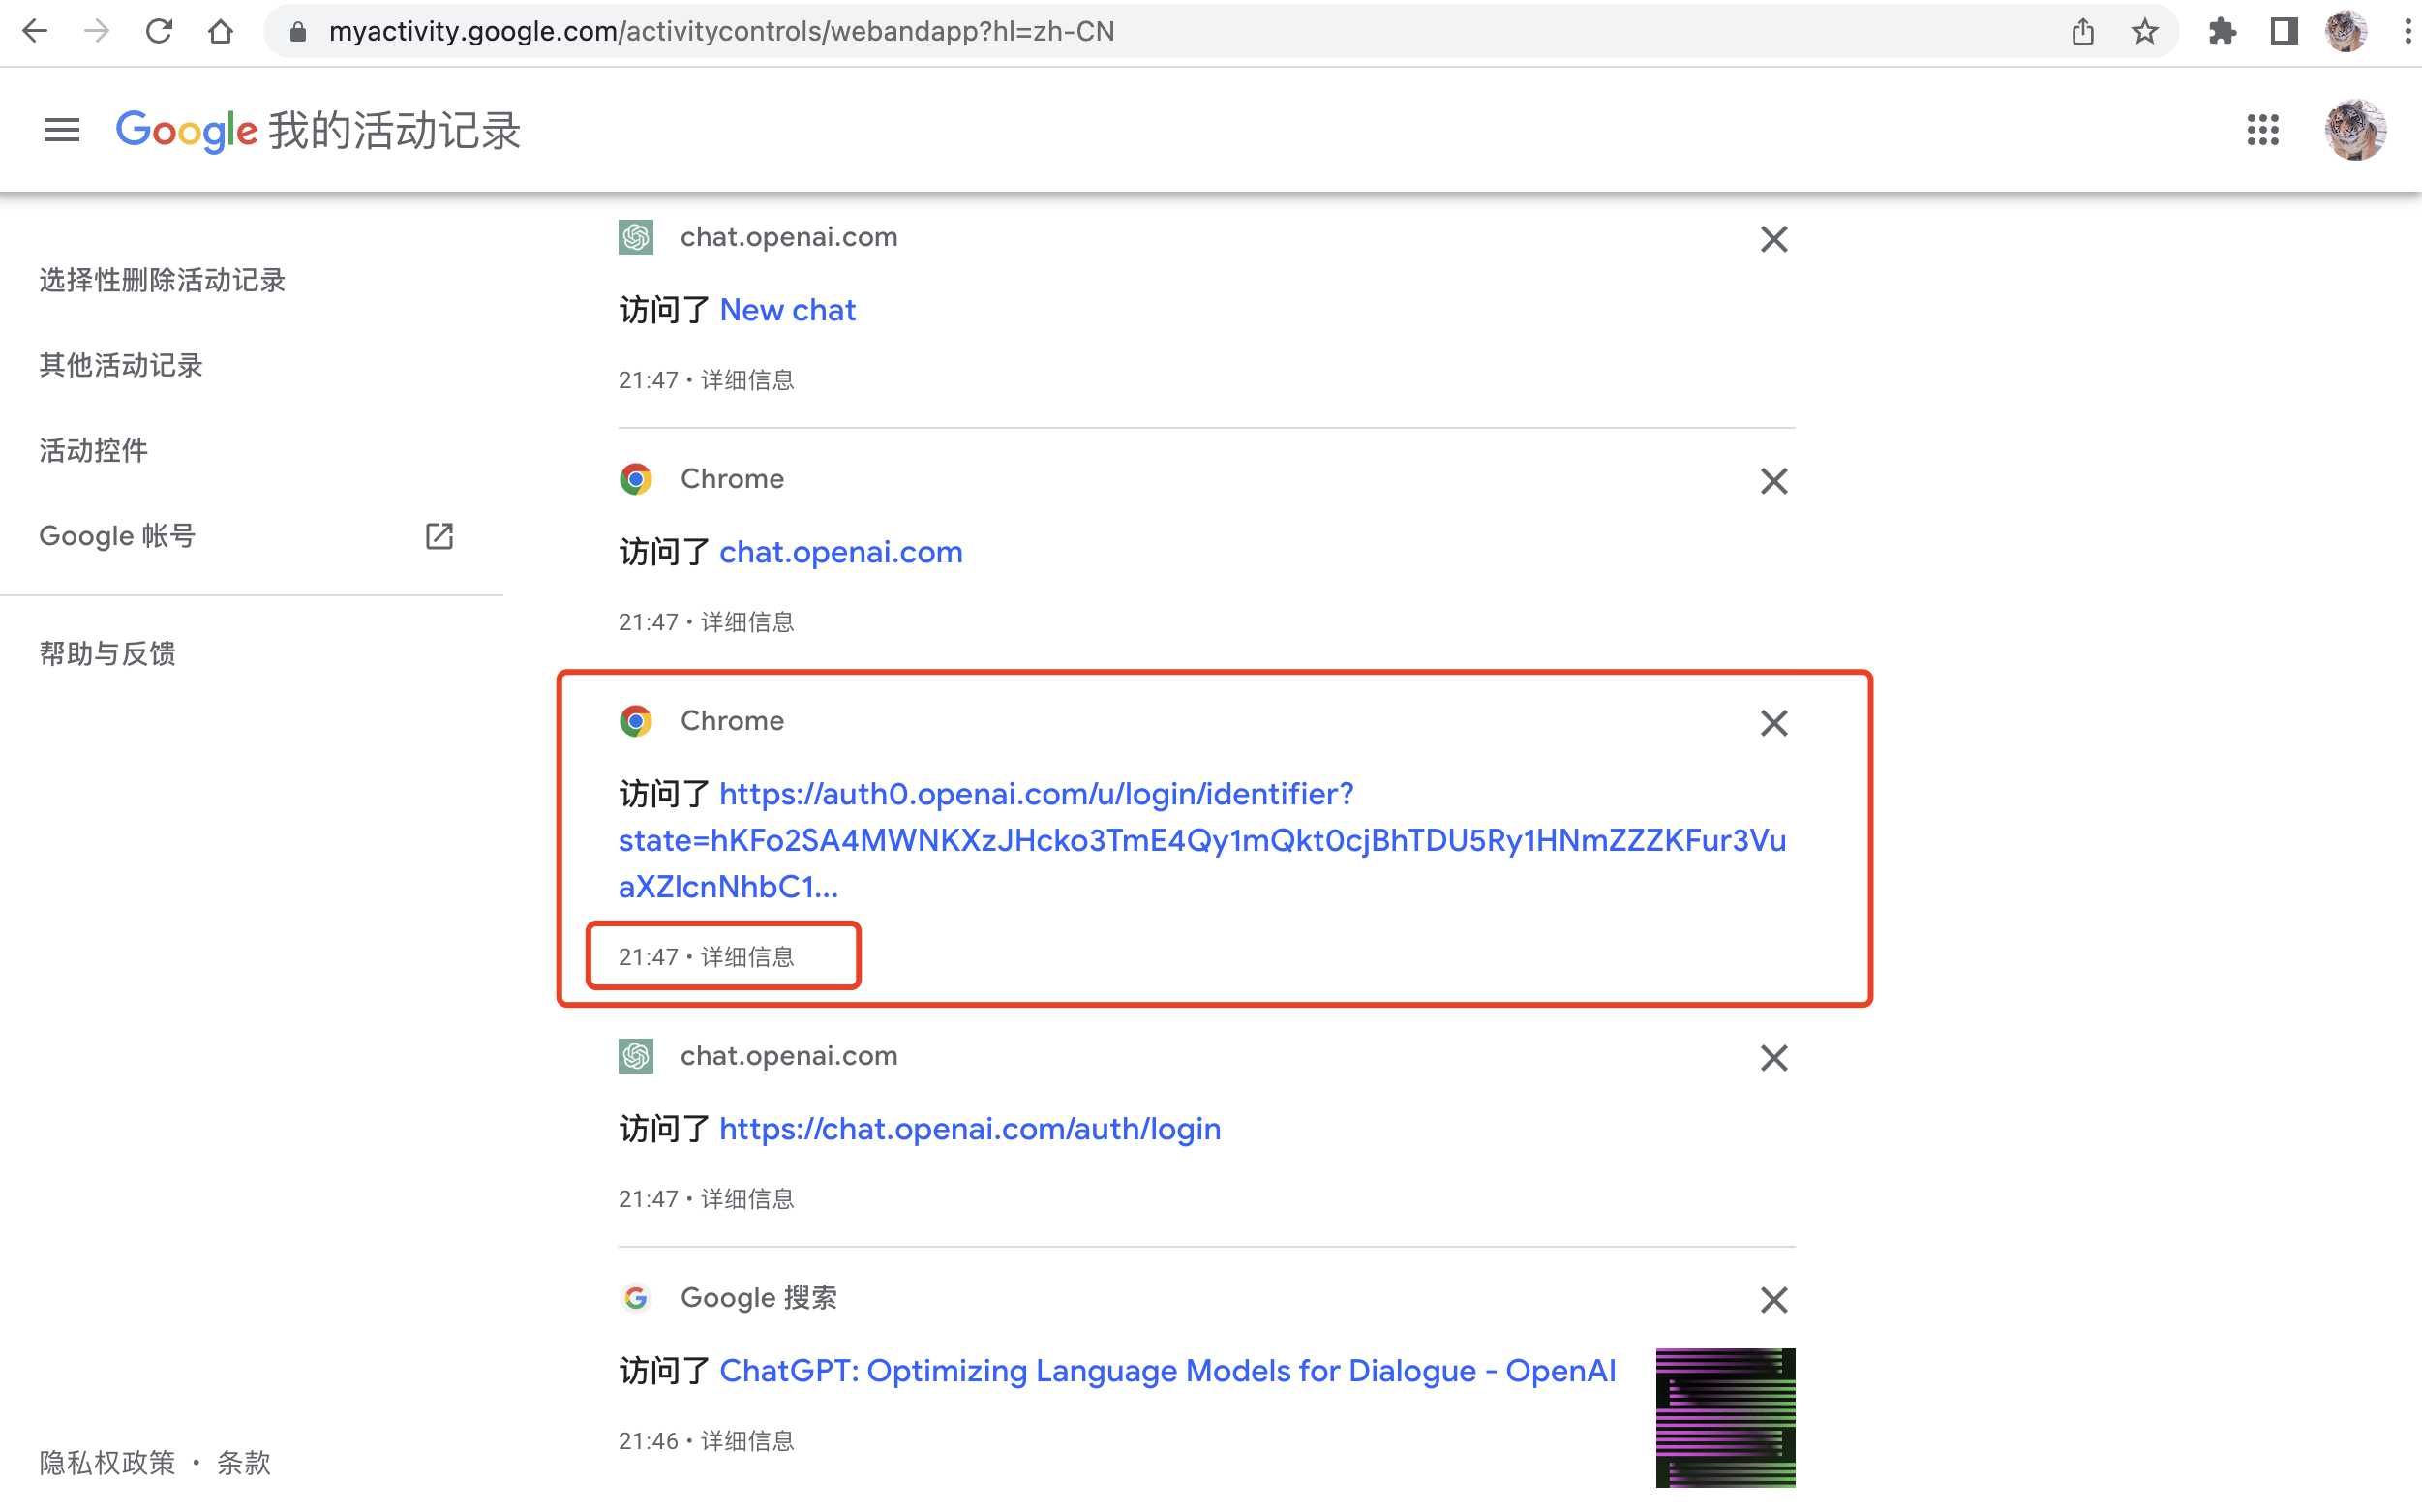Click the browser forward arrow

click(x=96, y=32)
